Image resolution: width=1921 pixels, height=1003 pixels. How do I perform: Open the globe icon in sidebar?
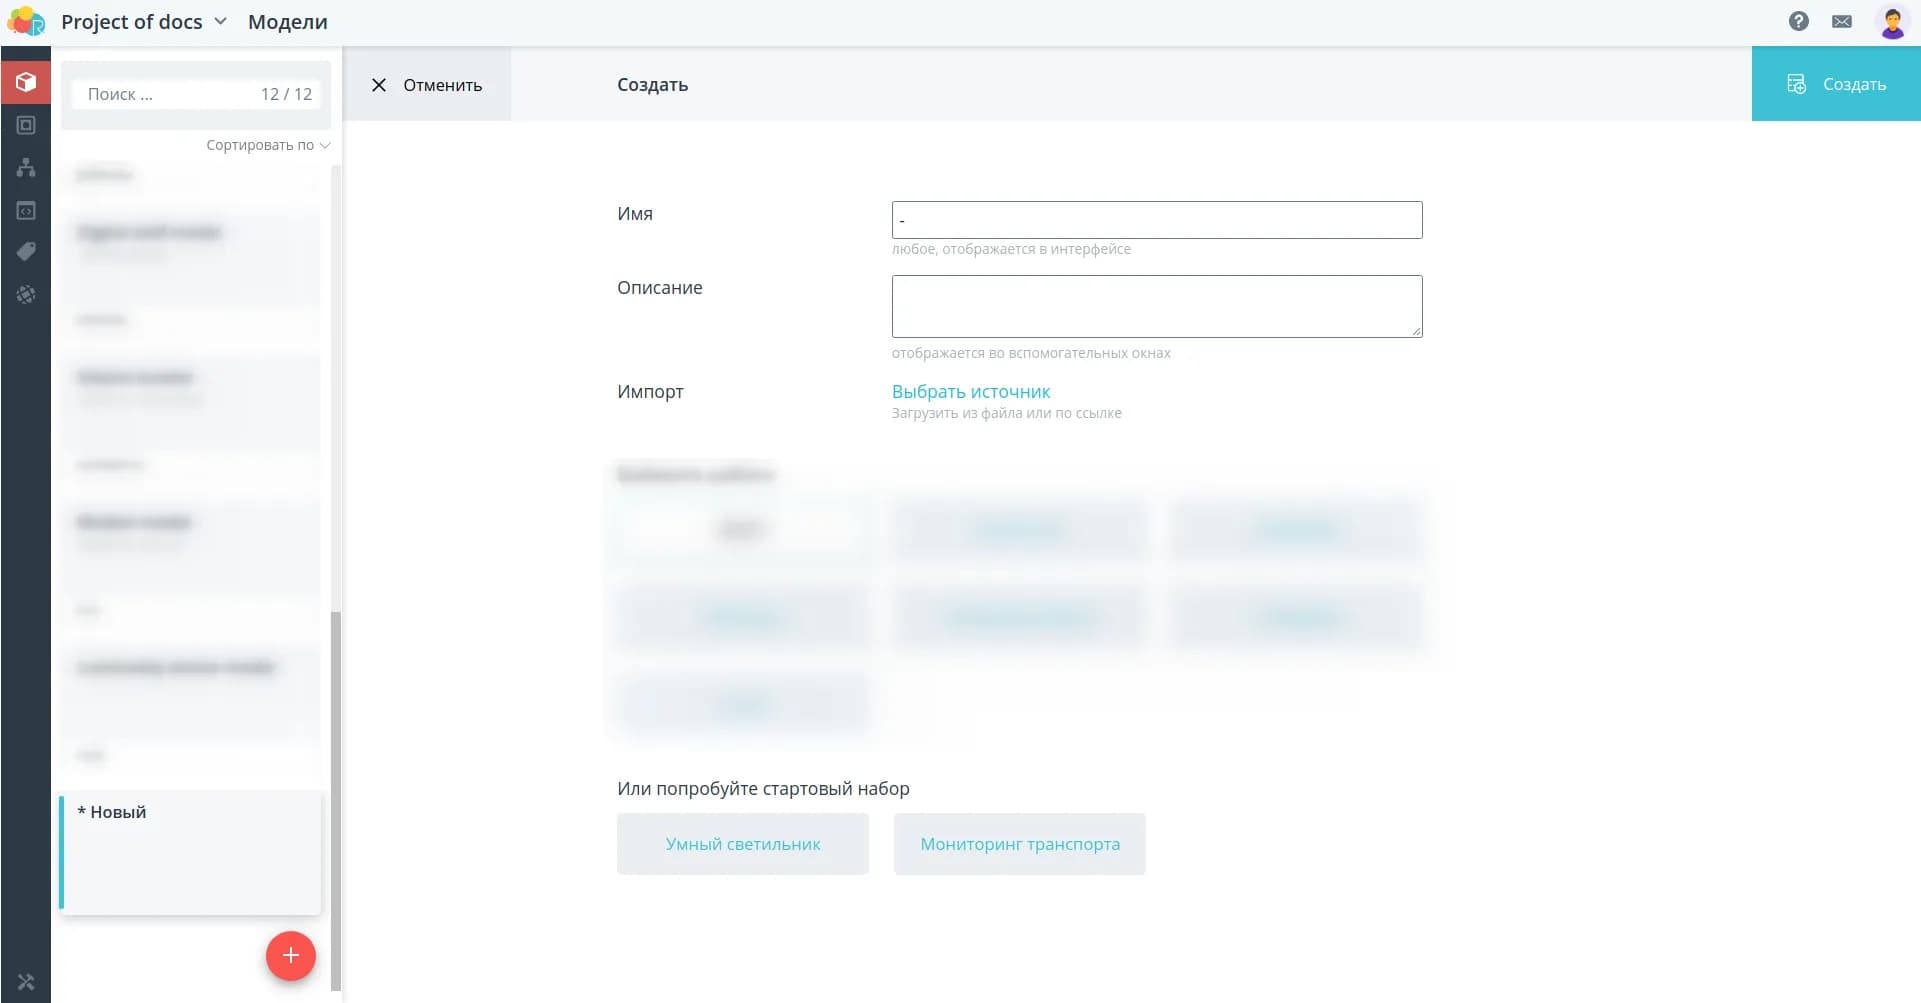click(26, 294)
